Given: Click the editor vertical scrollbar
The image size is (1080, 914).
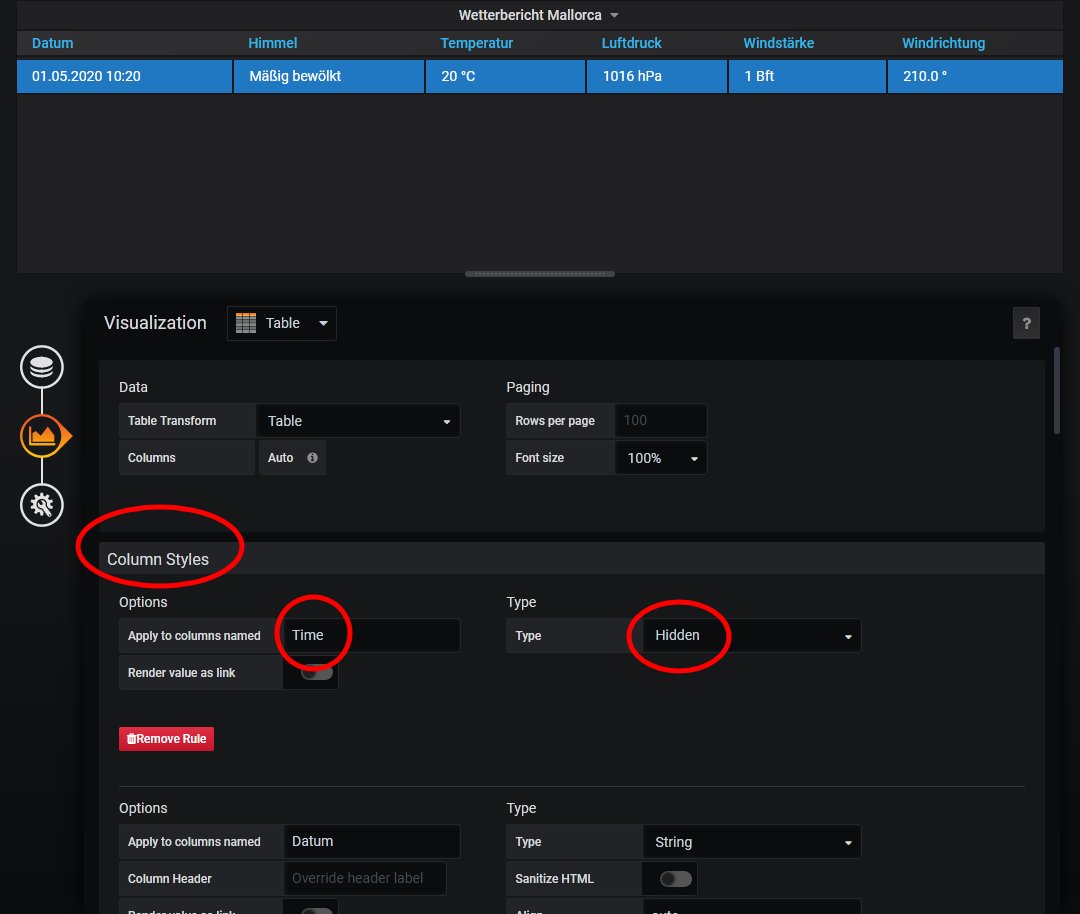Looking at the screenshot, I should pos(1057,390).
